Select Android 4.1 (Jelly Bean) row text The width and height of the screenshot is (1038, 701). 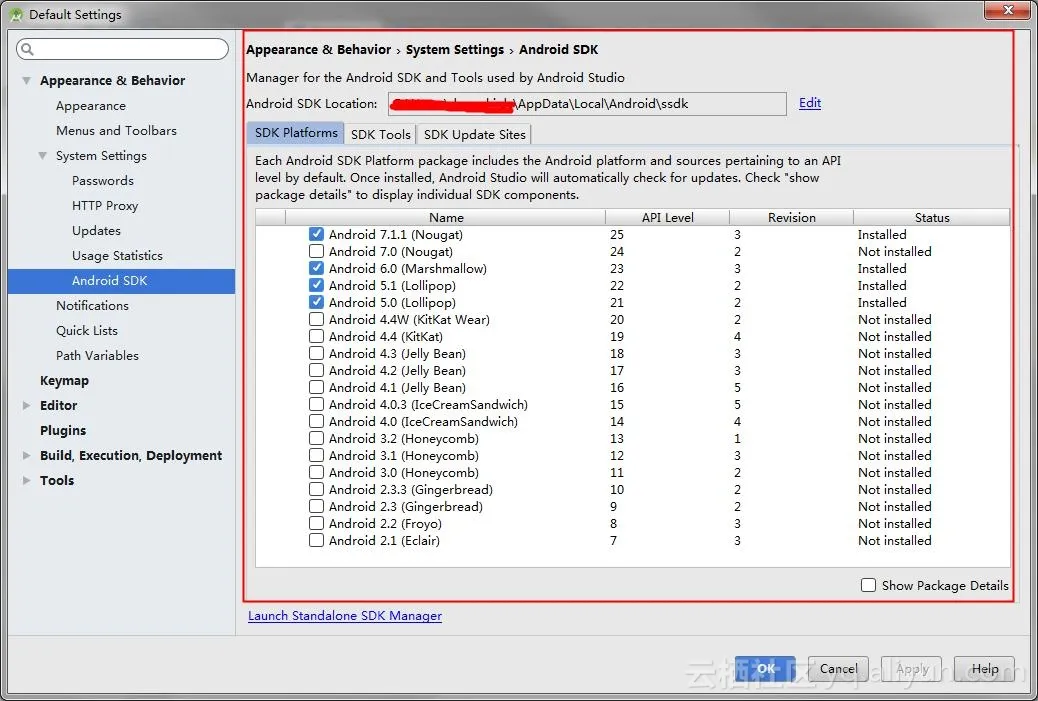click(397, 387)
